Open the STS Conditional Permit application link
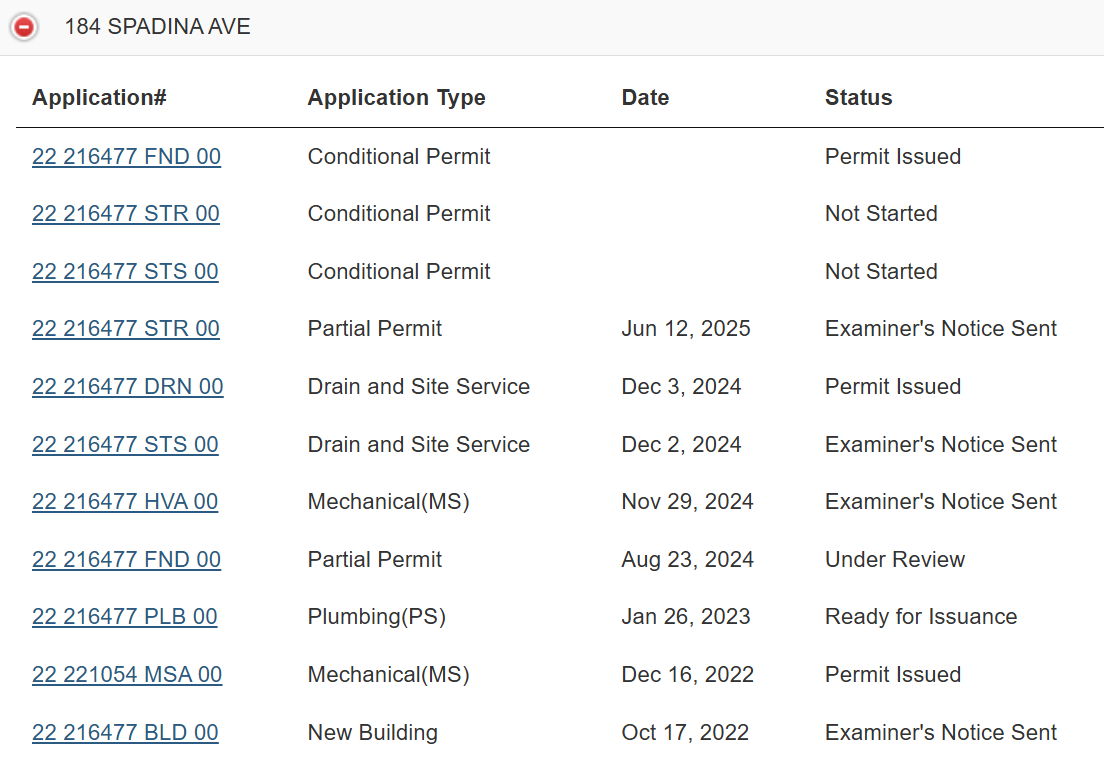The height and width of the screenshot is (764, 1104). [125, 272]
